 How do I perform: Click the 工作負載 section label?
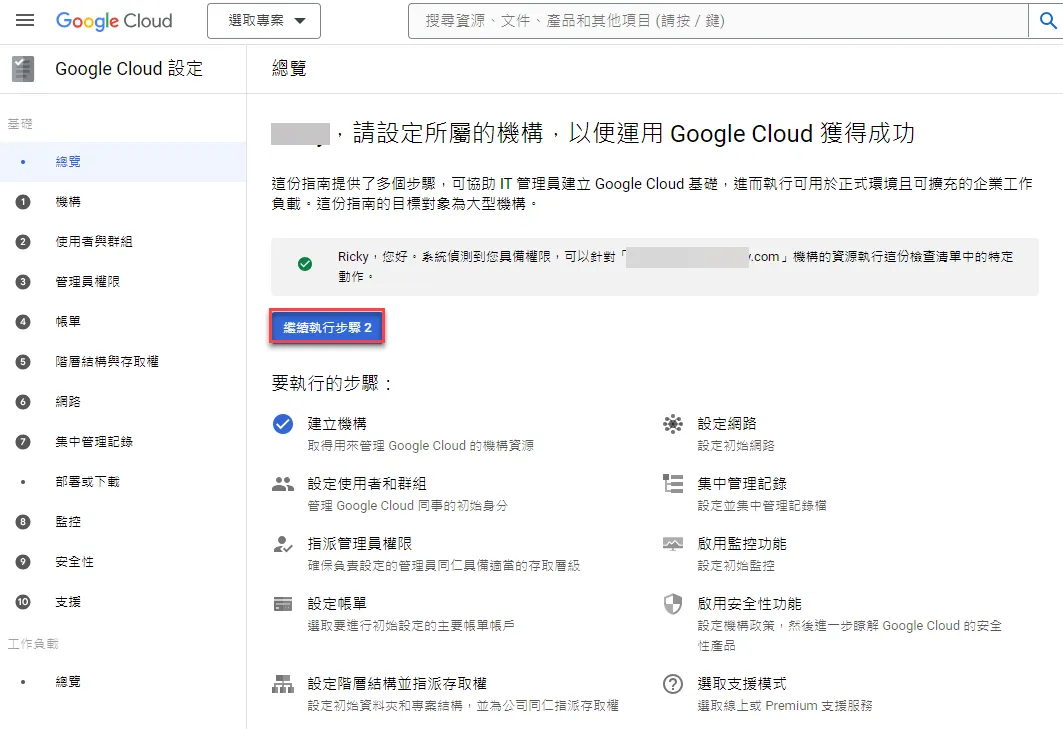[x=33, y=644]
